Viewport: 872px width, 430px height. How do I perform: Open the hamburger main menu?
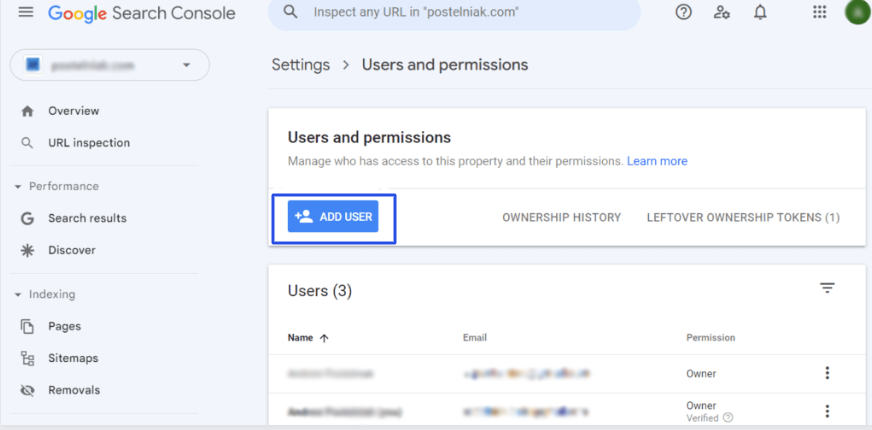(x=26, y=13)
